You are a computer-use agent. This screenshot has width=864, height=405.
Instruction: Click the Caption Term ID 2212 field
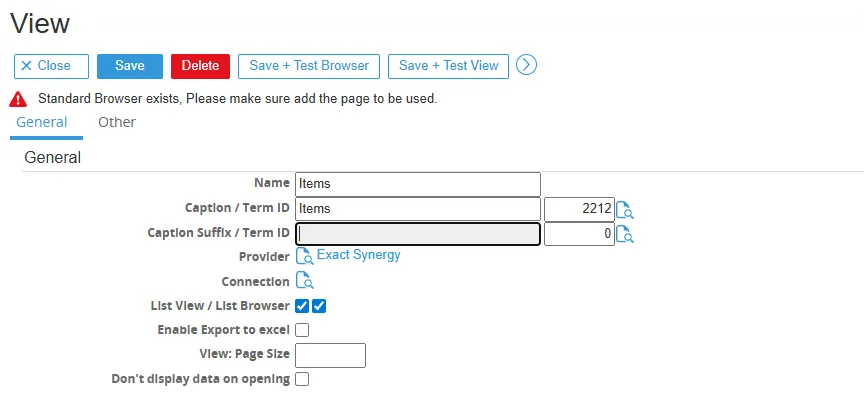(x=578, y=209)
